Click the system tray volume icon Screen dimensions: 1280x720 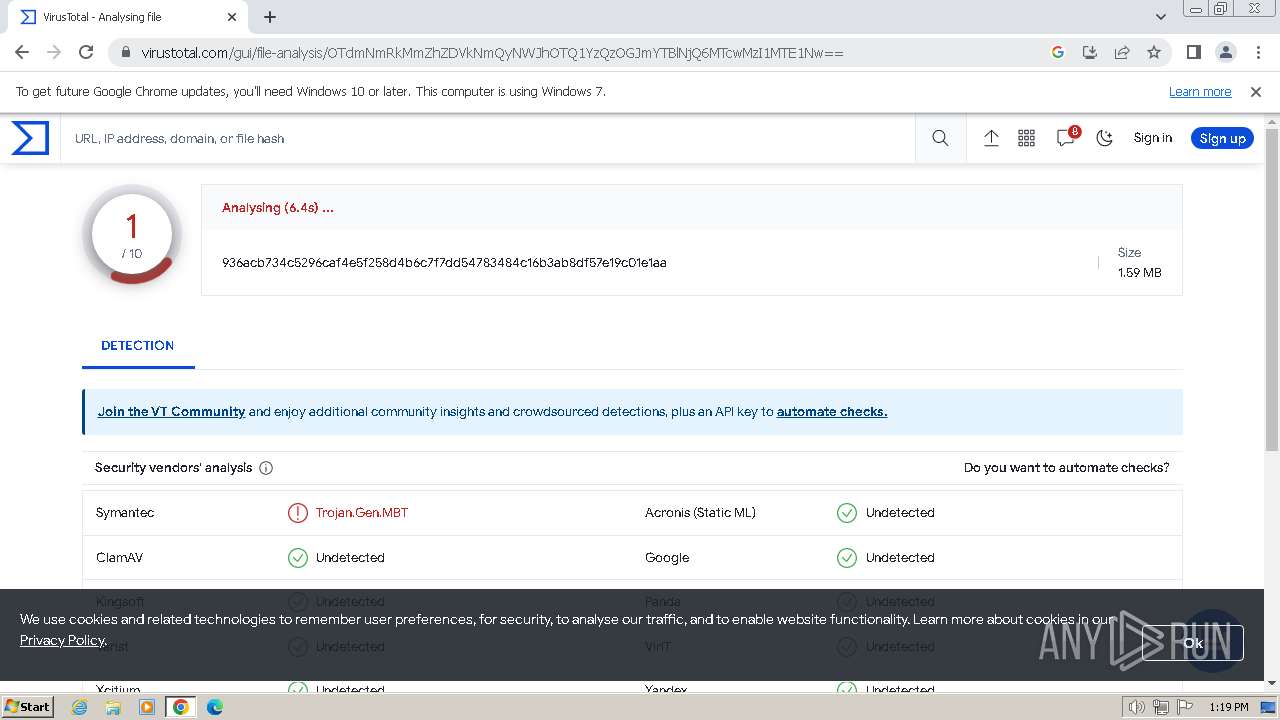coord(1137,707)
